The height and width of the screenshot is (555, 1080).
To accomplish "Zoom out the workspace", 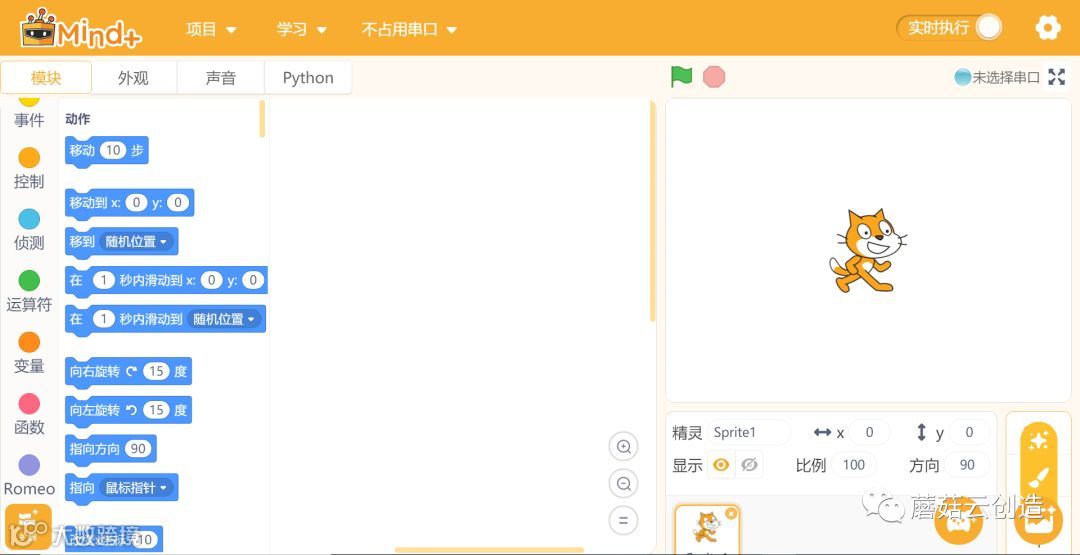I will pyautogui.click(x=624, y=483).
